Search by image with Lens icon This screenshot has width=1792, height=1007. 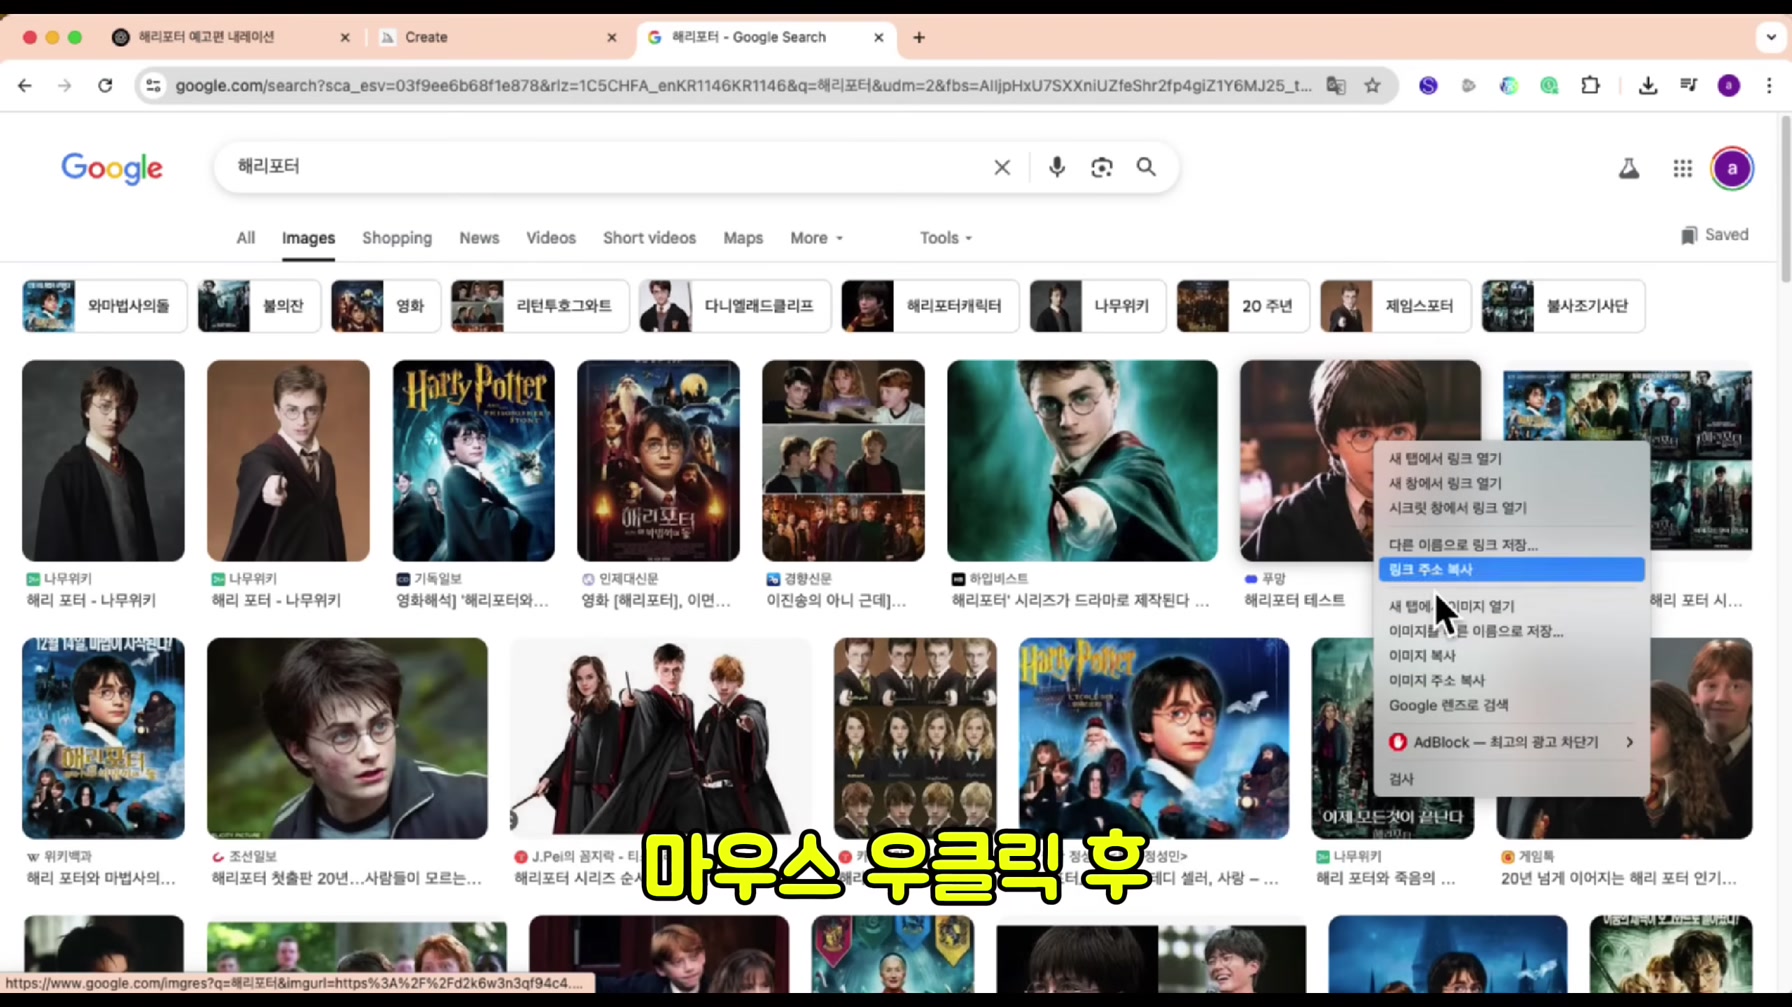click(1101, 167)
